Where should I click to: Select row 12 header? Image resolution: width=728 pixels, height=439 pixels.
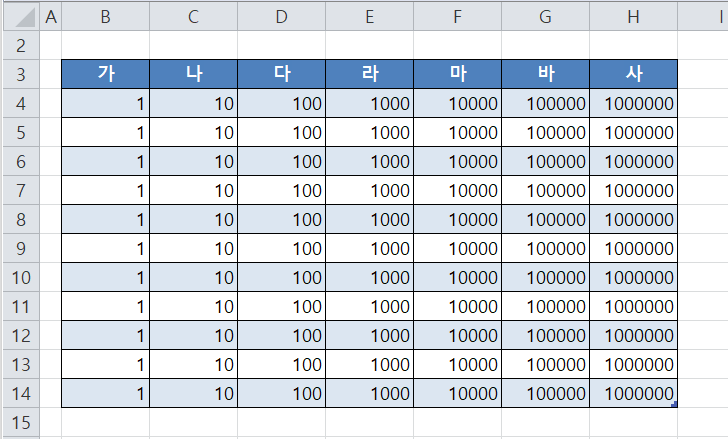21,335
